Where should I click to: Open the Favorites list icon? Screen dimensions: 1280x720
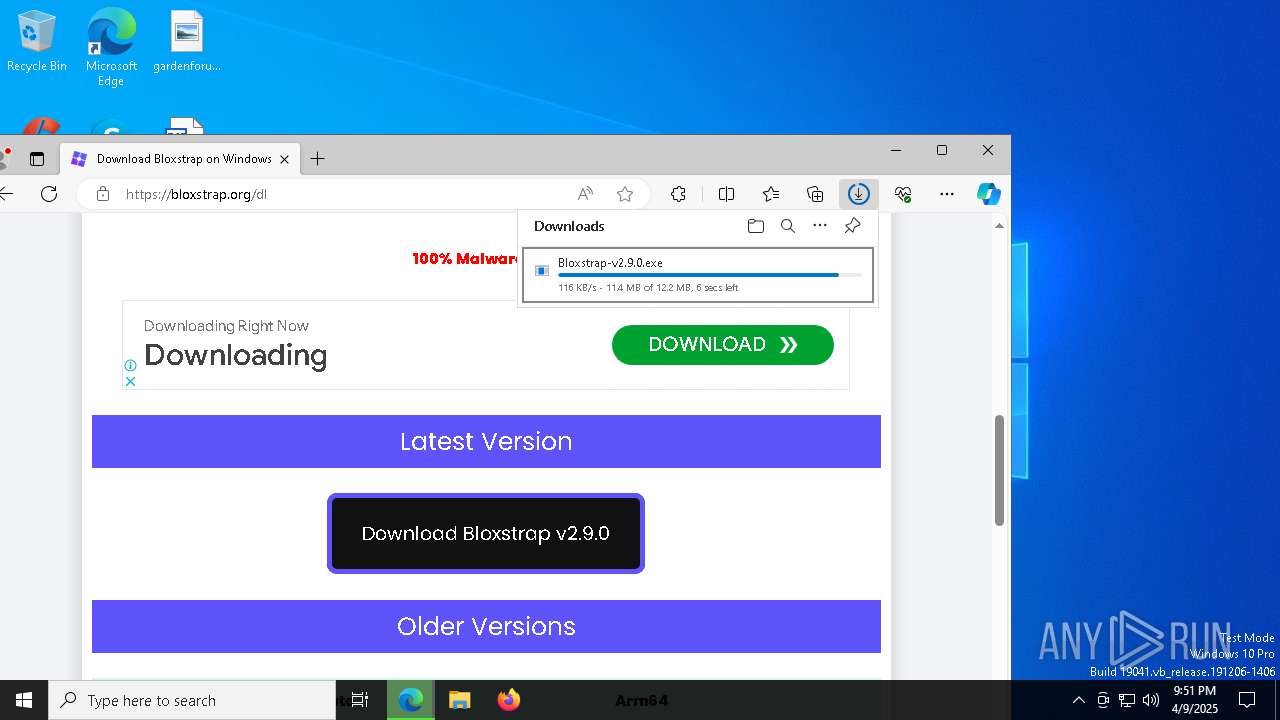[x=771, y=194]
